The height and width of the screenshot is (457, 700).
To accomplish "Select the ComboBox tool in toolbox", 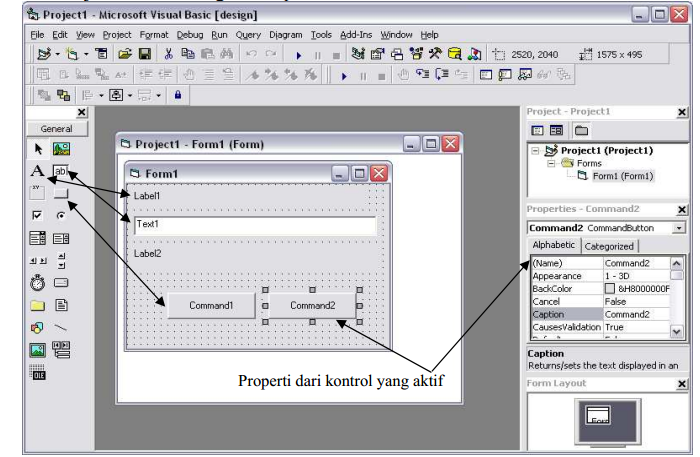I will 38,238.
